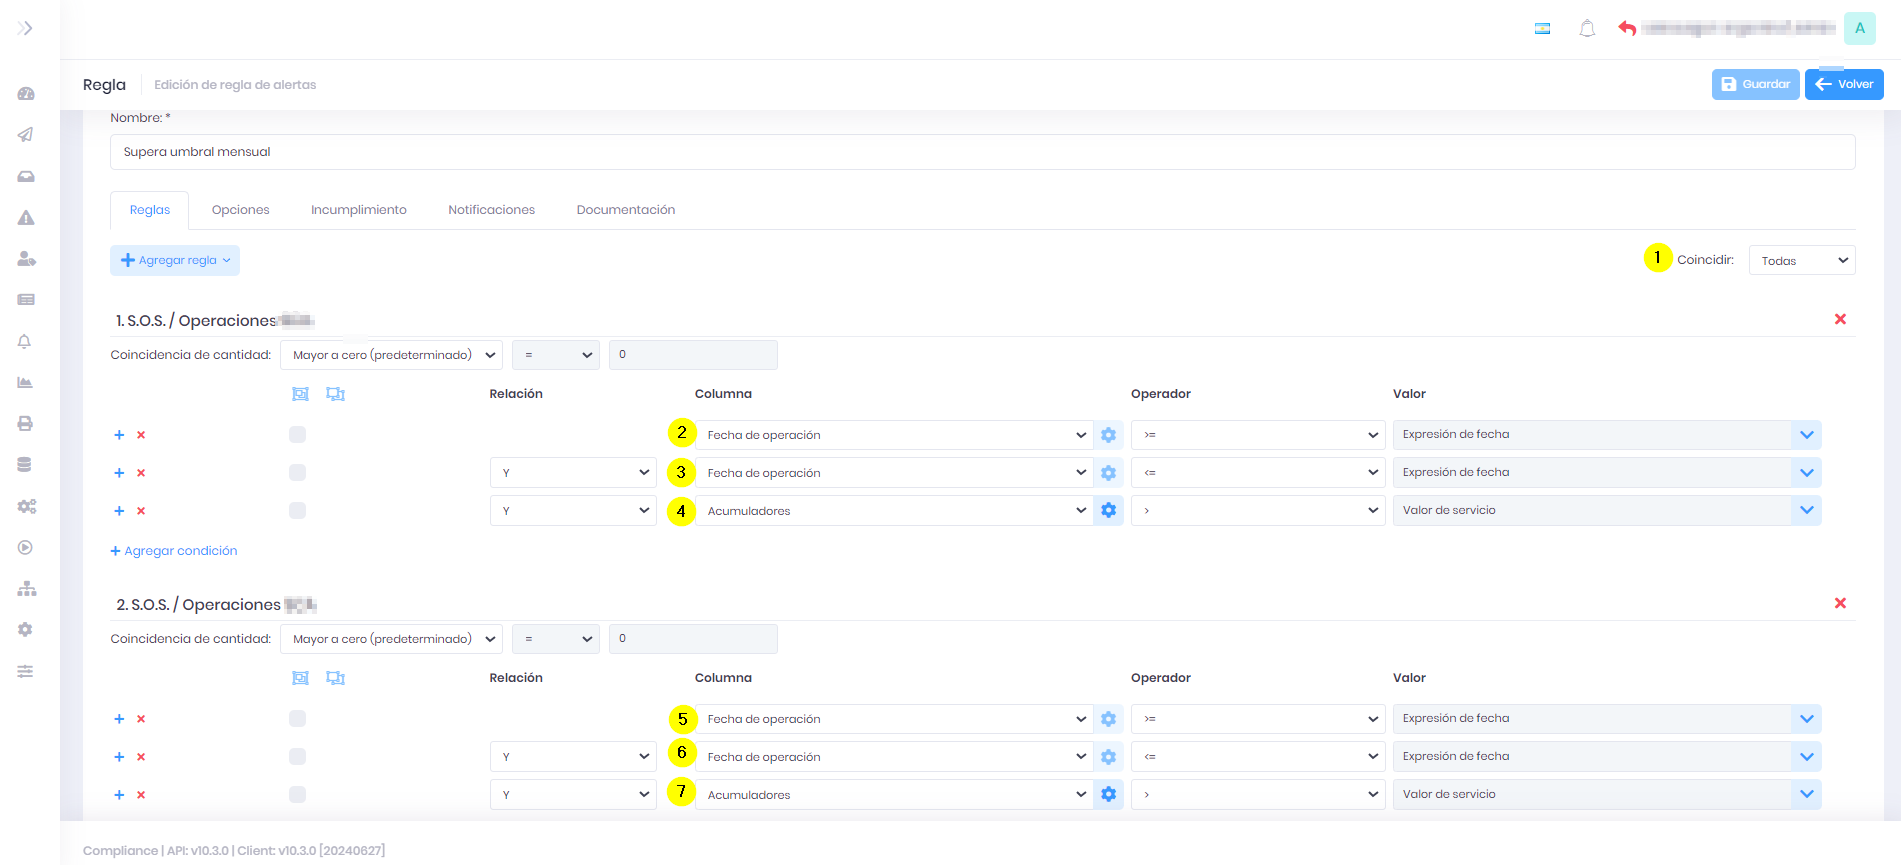1901x865 pixels.
Task: Delete rule 1 with red X
Action: point(1839,319)
